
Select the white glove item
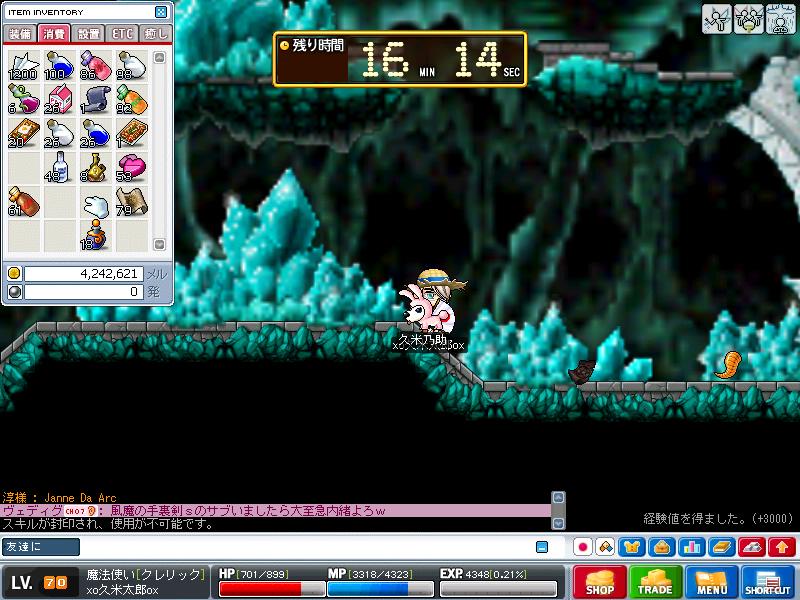point(95,202)
